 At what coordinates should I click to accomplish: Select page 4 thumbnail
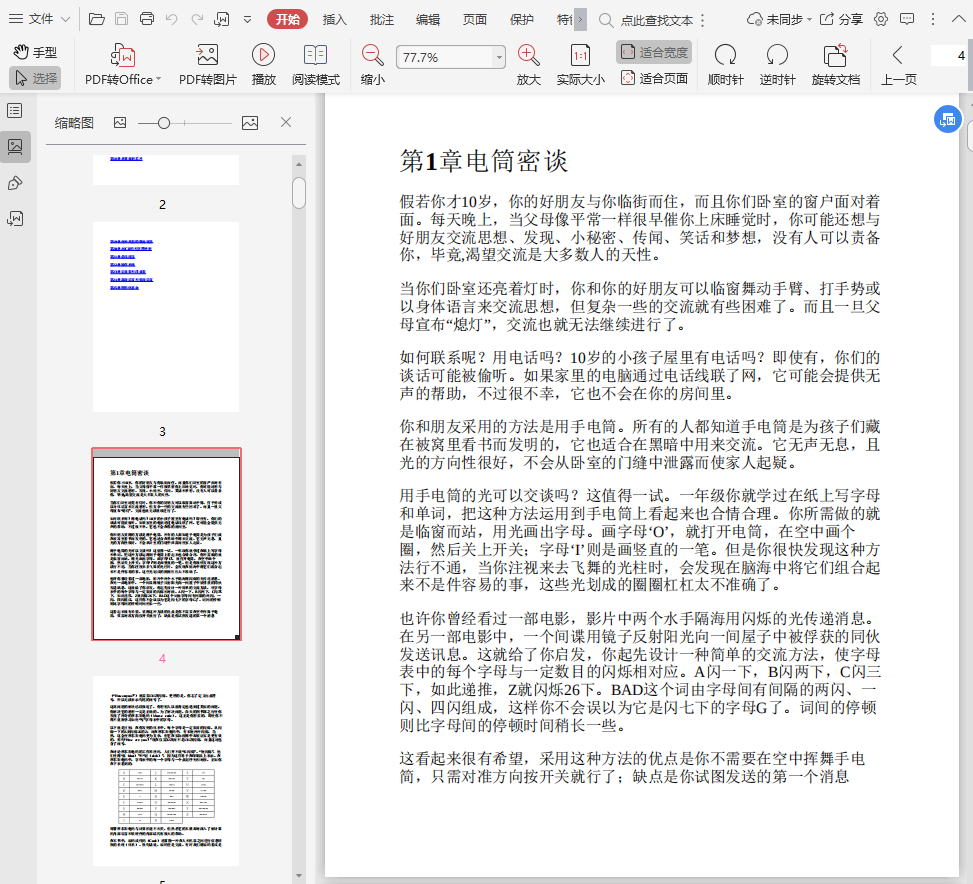point(166,544)
